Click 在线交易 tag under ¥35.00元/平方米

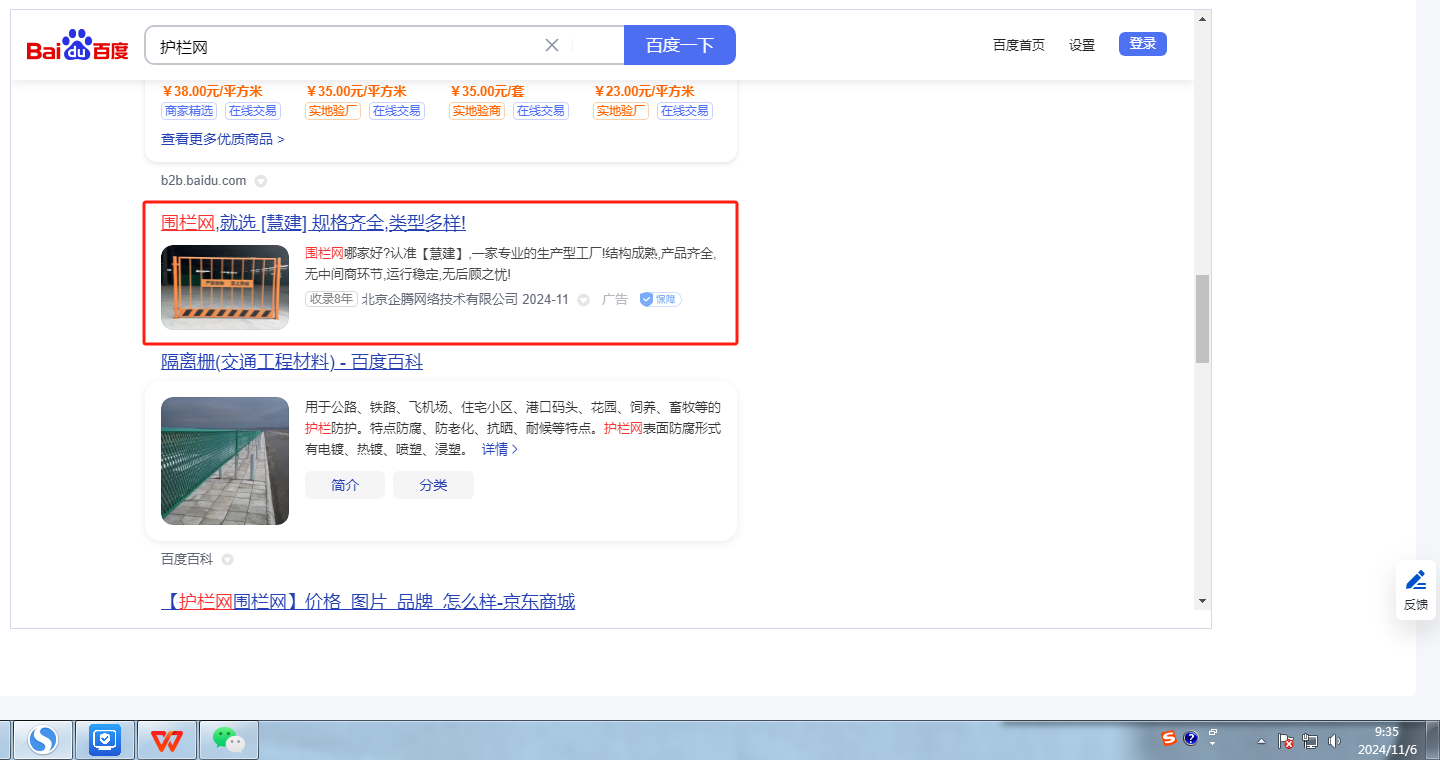397,111
